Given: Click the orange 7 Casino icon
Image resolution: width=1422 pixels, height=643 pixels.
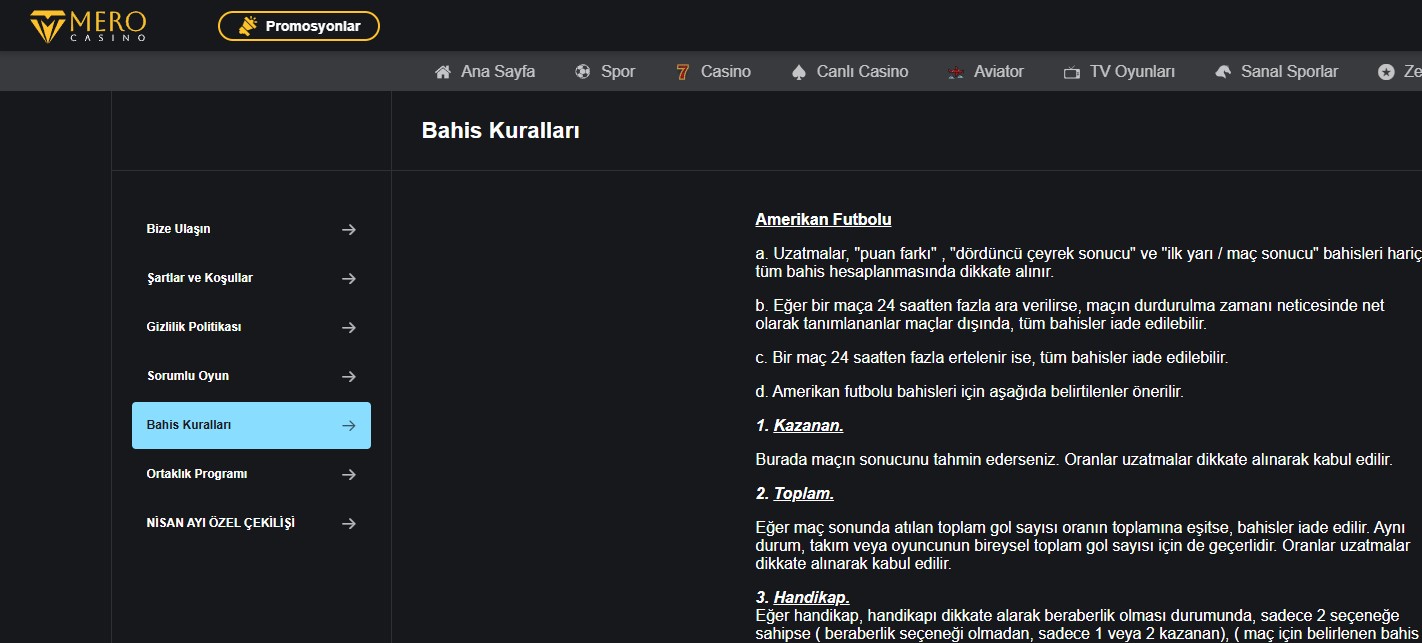Looking at the screenshot, I should [x=683, y=72].
